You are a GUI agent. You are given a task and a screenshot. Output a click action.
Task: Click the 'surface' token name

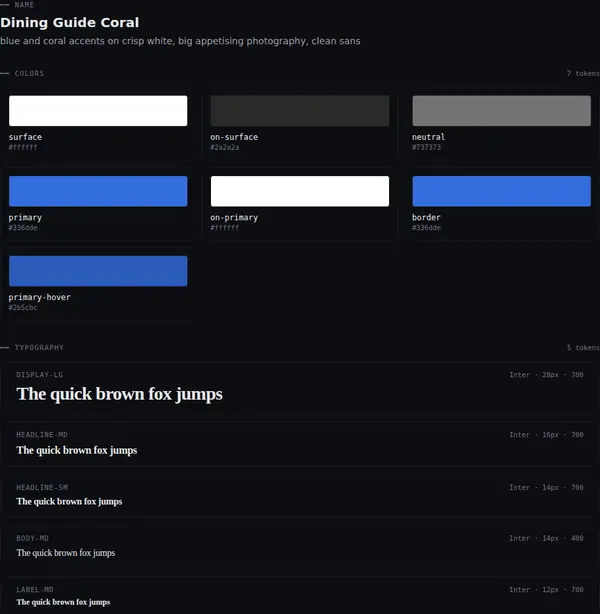(x=25, y=137)
